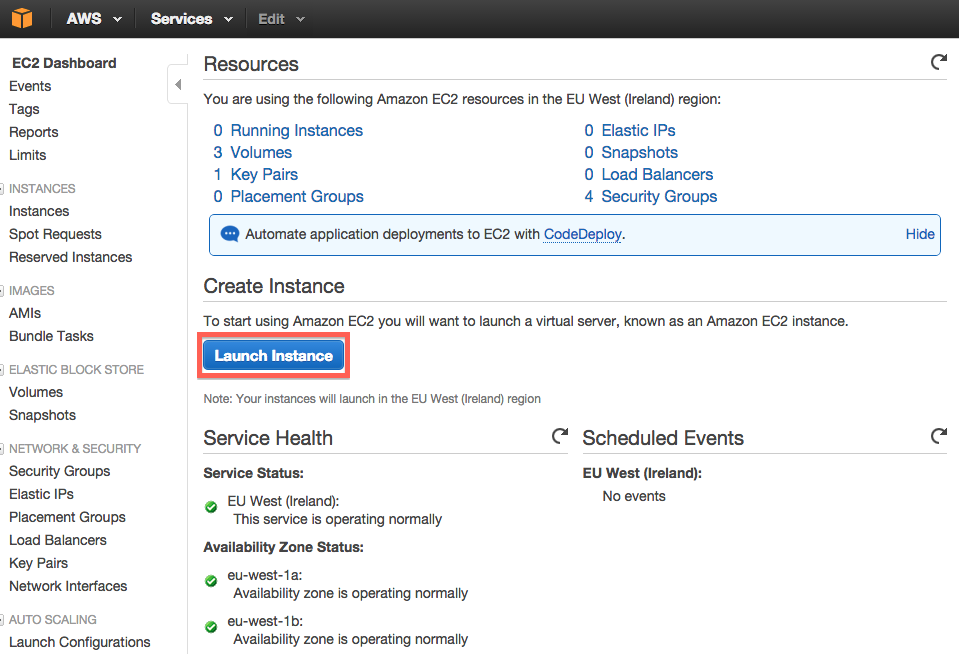The height and width of the screenshot is (654, 959).
Task: Go to Limits in the sidebar
Action: coord(28,155)
